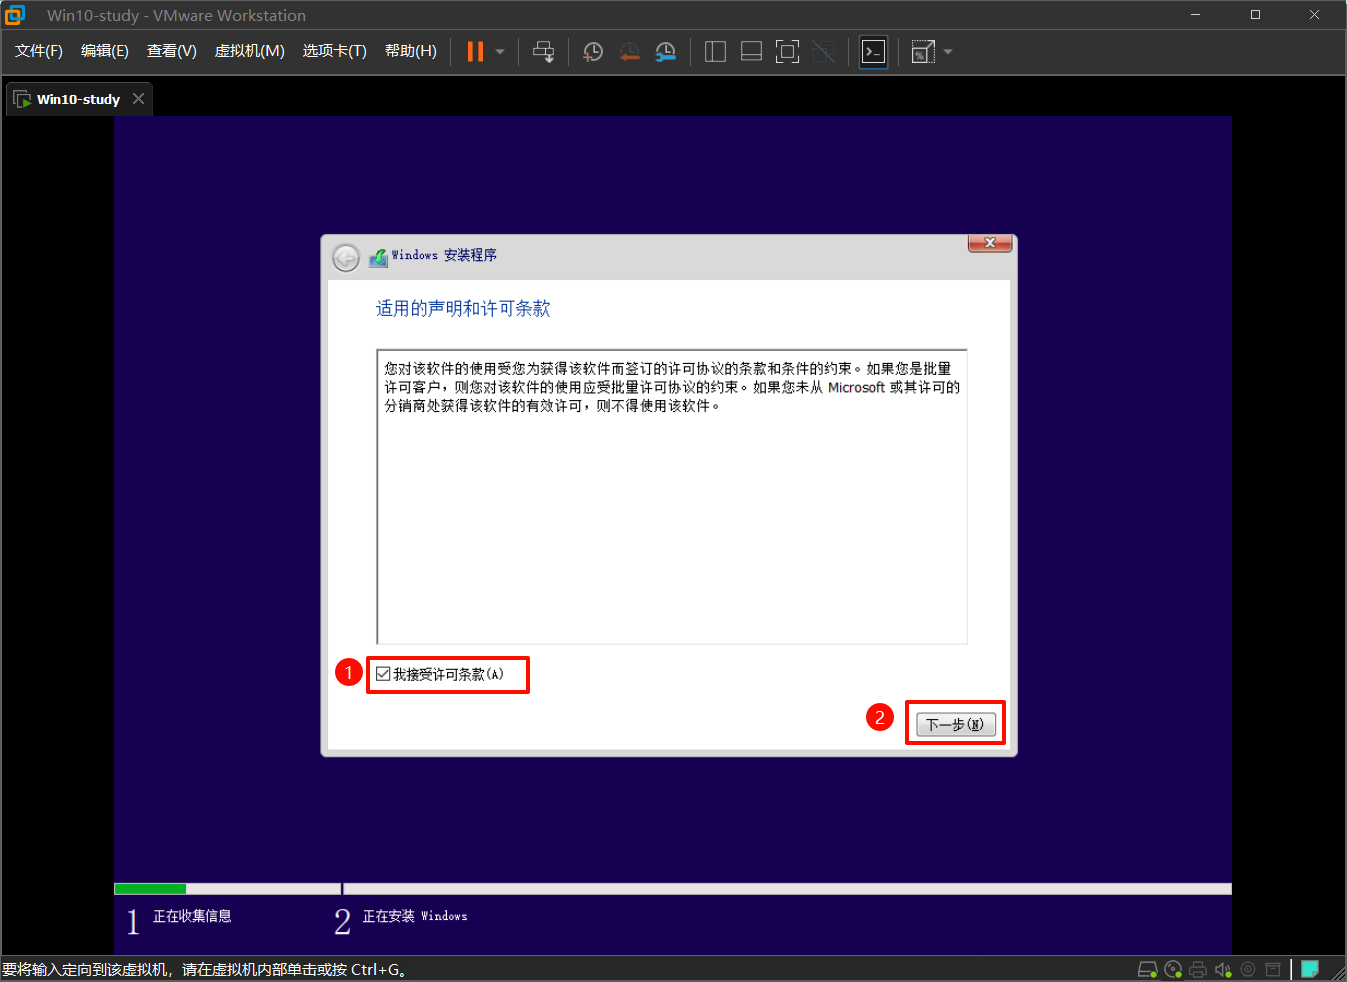This screenshot has height=982, width=1347.
Task: Toggle the console view button
Action: (872, 51)
